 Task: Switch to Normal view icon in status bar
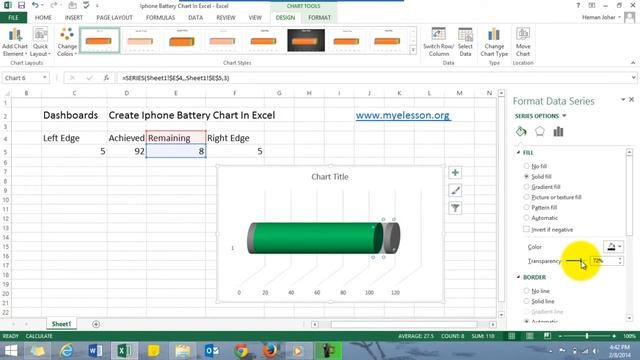pyautogui.click(x=511, y=336)
